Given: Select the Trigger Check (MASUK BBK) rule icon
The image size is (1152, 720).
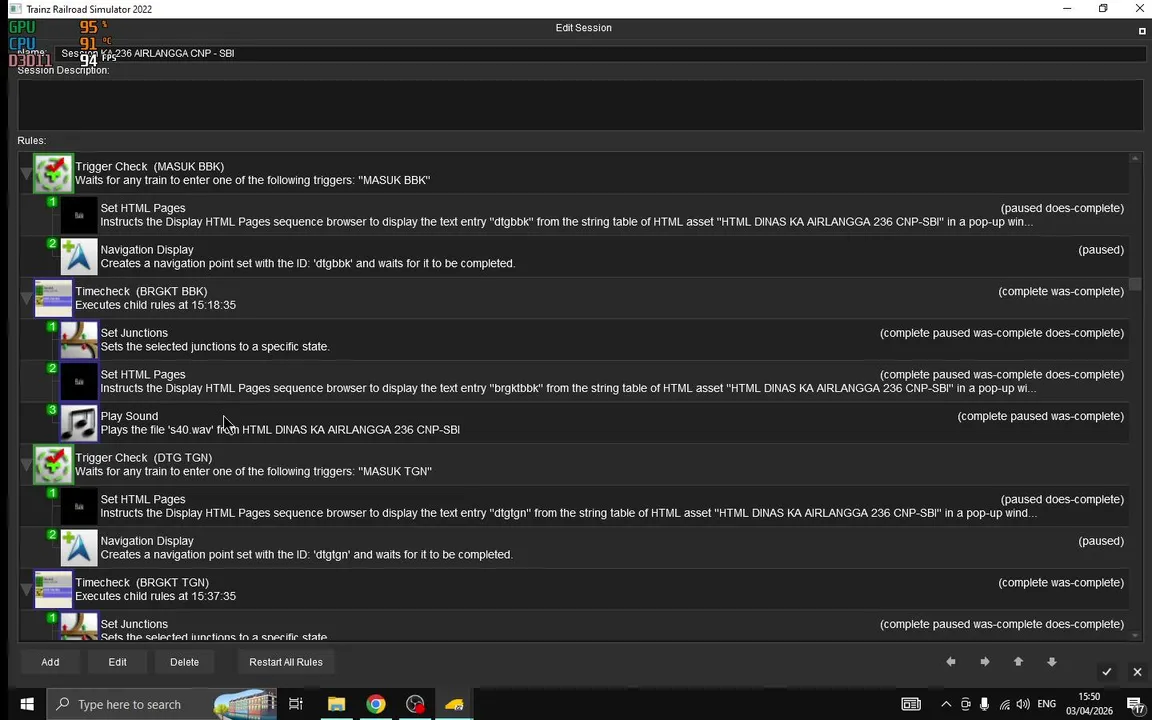Looking at the screenshot, I should tap(53, 173).
